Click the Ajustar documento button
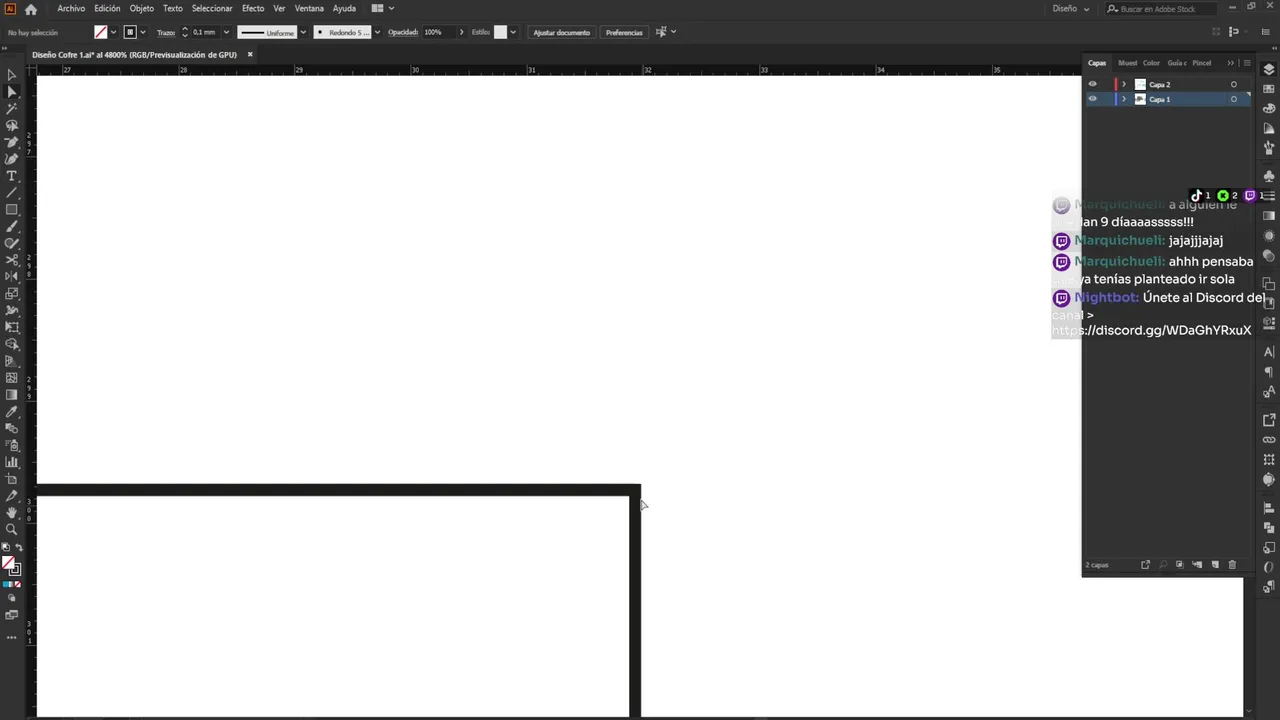The height and width of the screenshot is (720, 1280). [x=562, y=32]
